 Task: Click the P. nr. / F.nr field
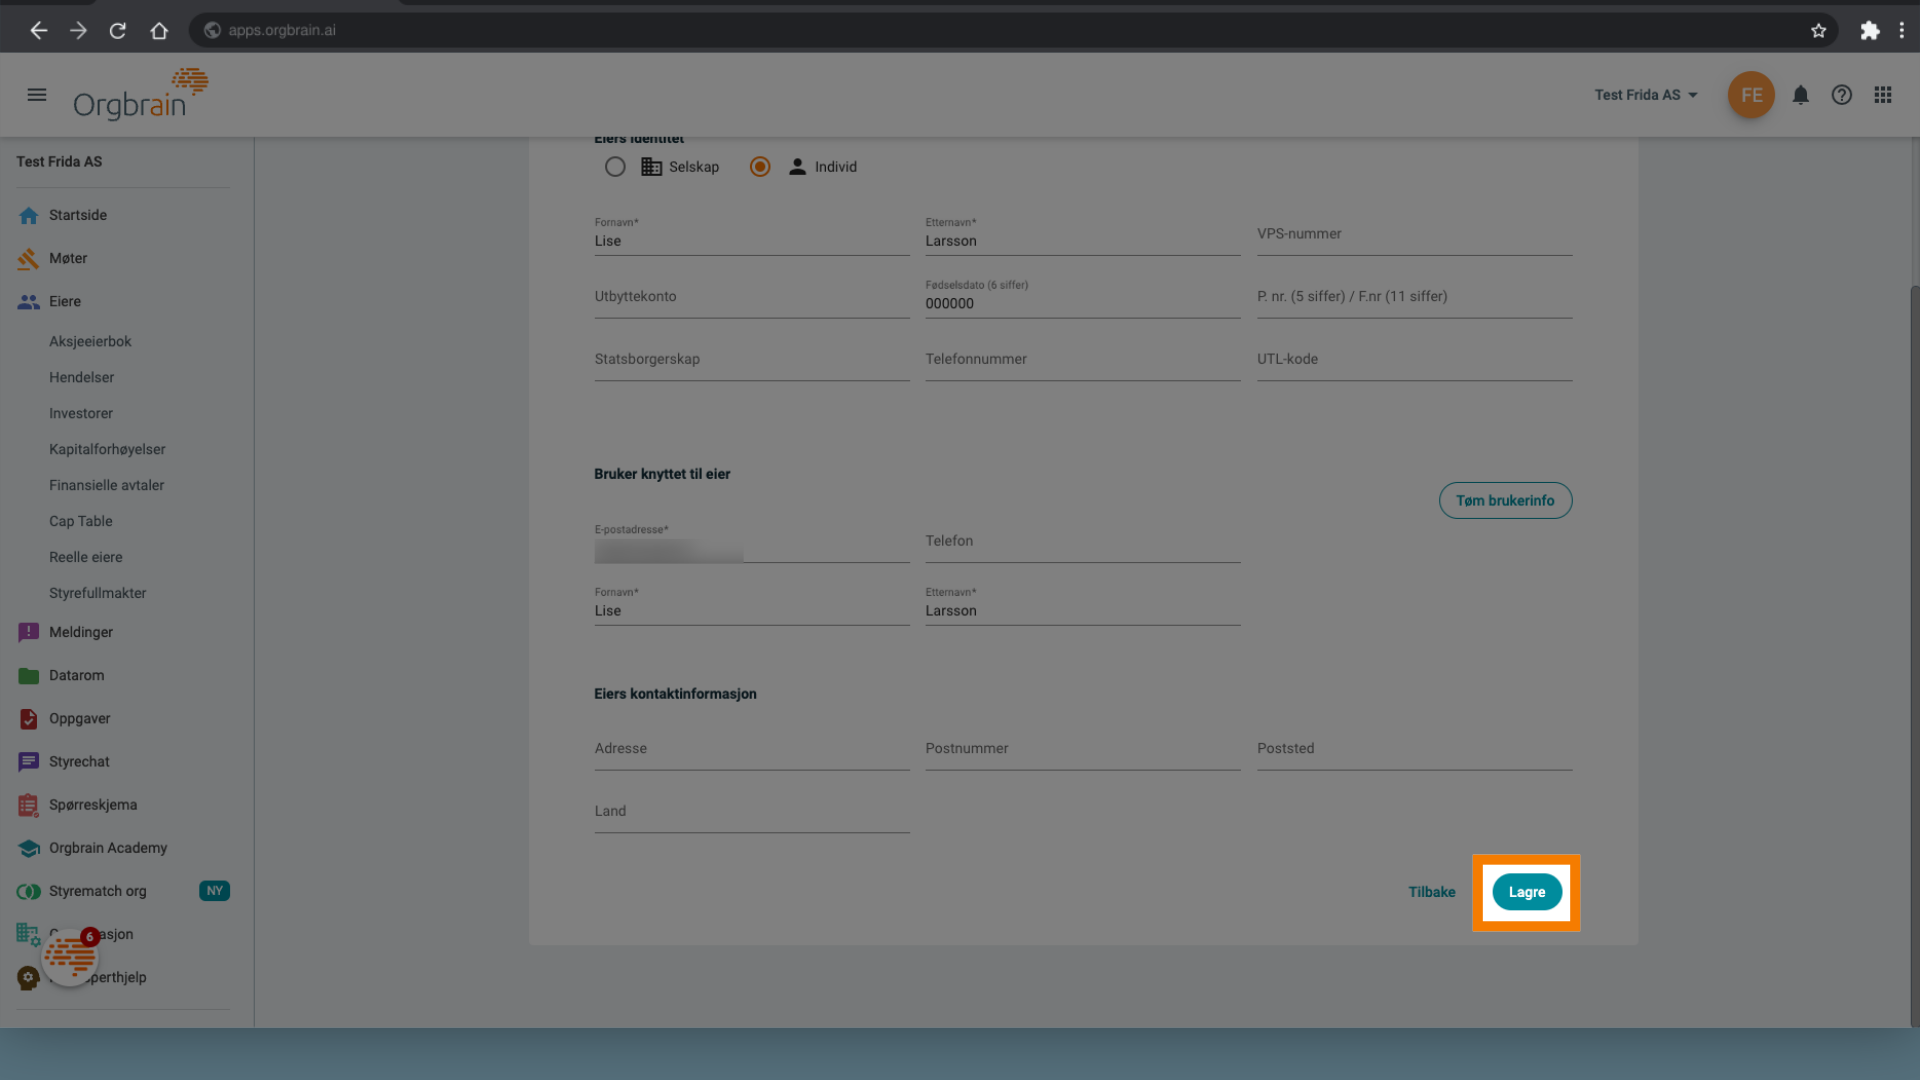click(x=1414, y=297)
